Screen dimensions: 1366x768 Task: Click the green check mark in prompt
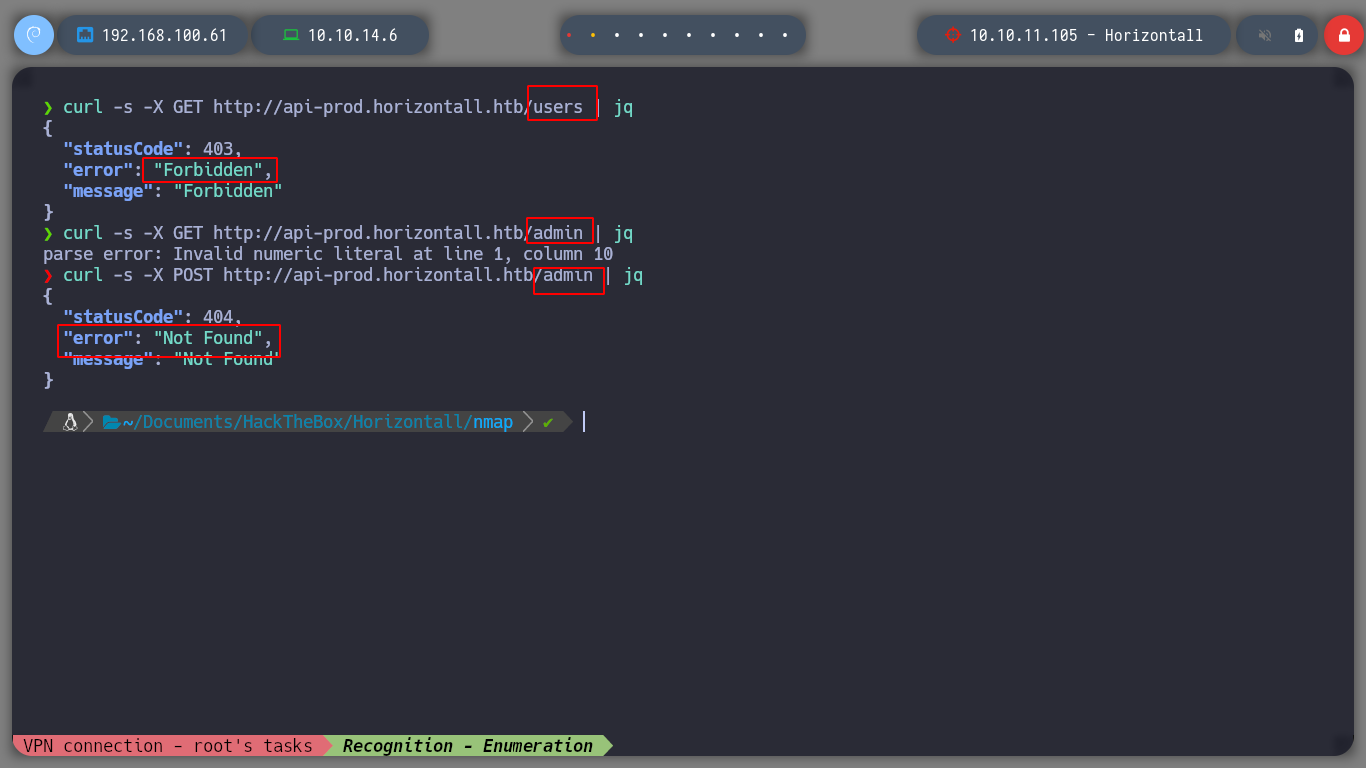548,422
